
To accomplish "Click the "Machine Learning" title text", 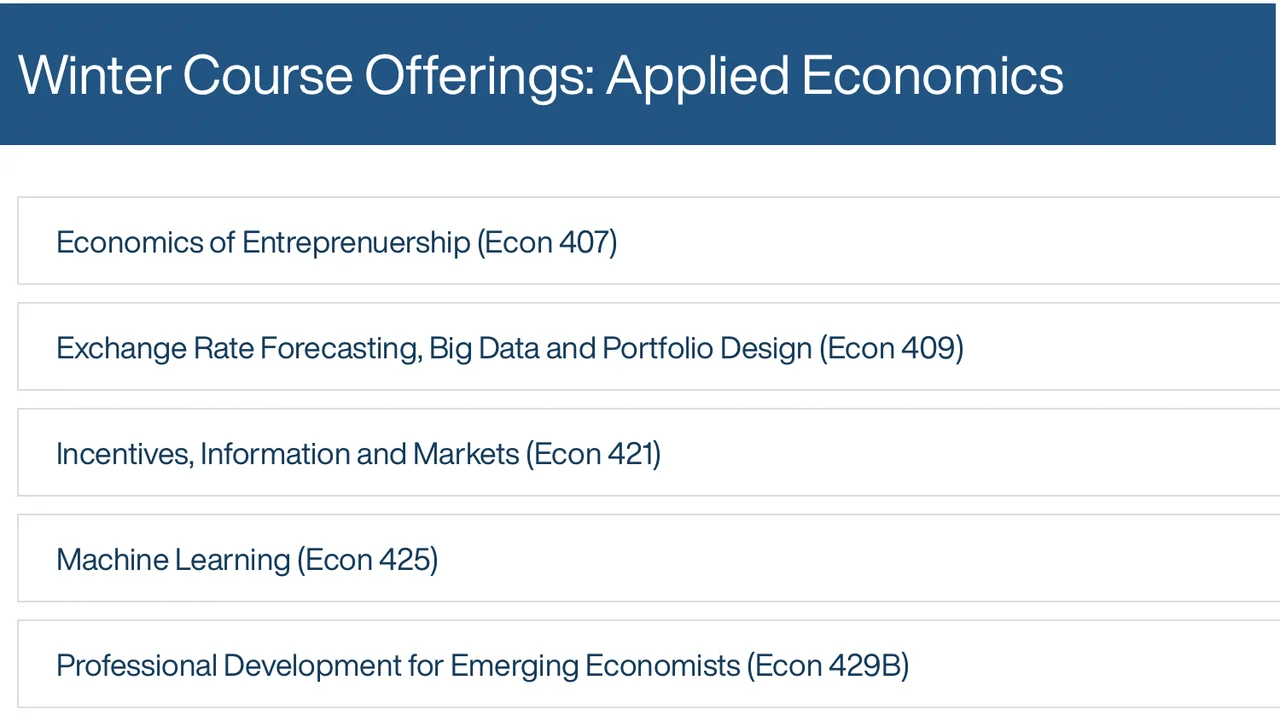I will (x=173, y=560).
